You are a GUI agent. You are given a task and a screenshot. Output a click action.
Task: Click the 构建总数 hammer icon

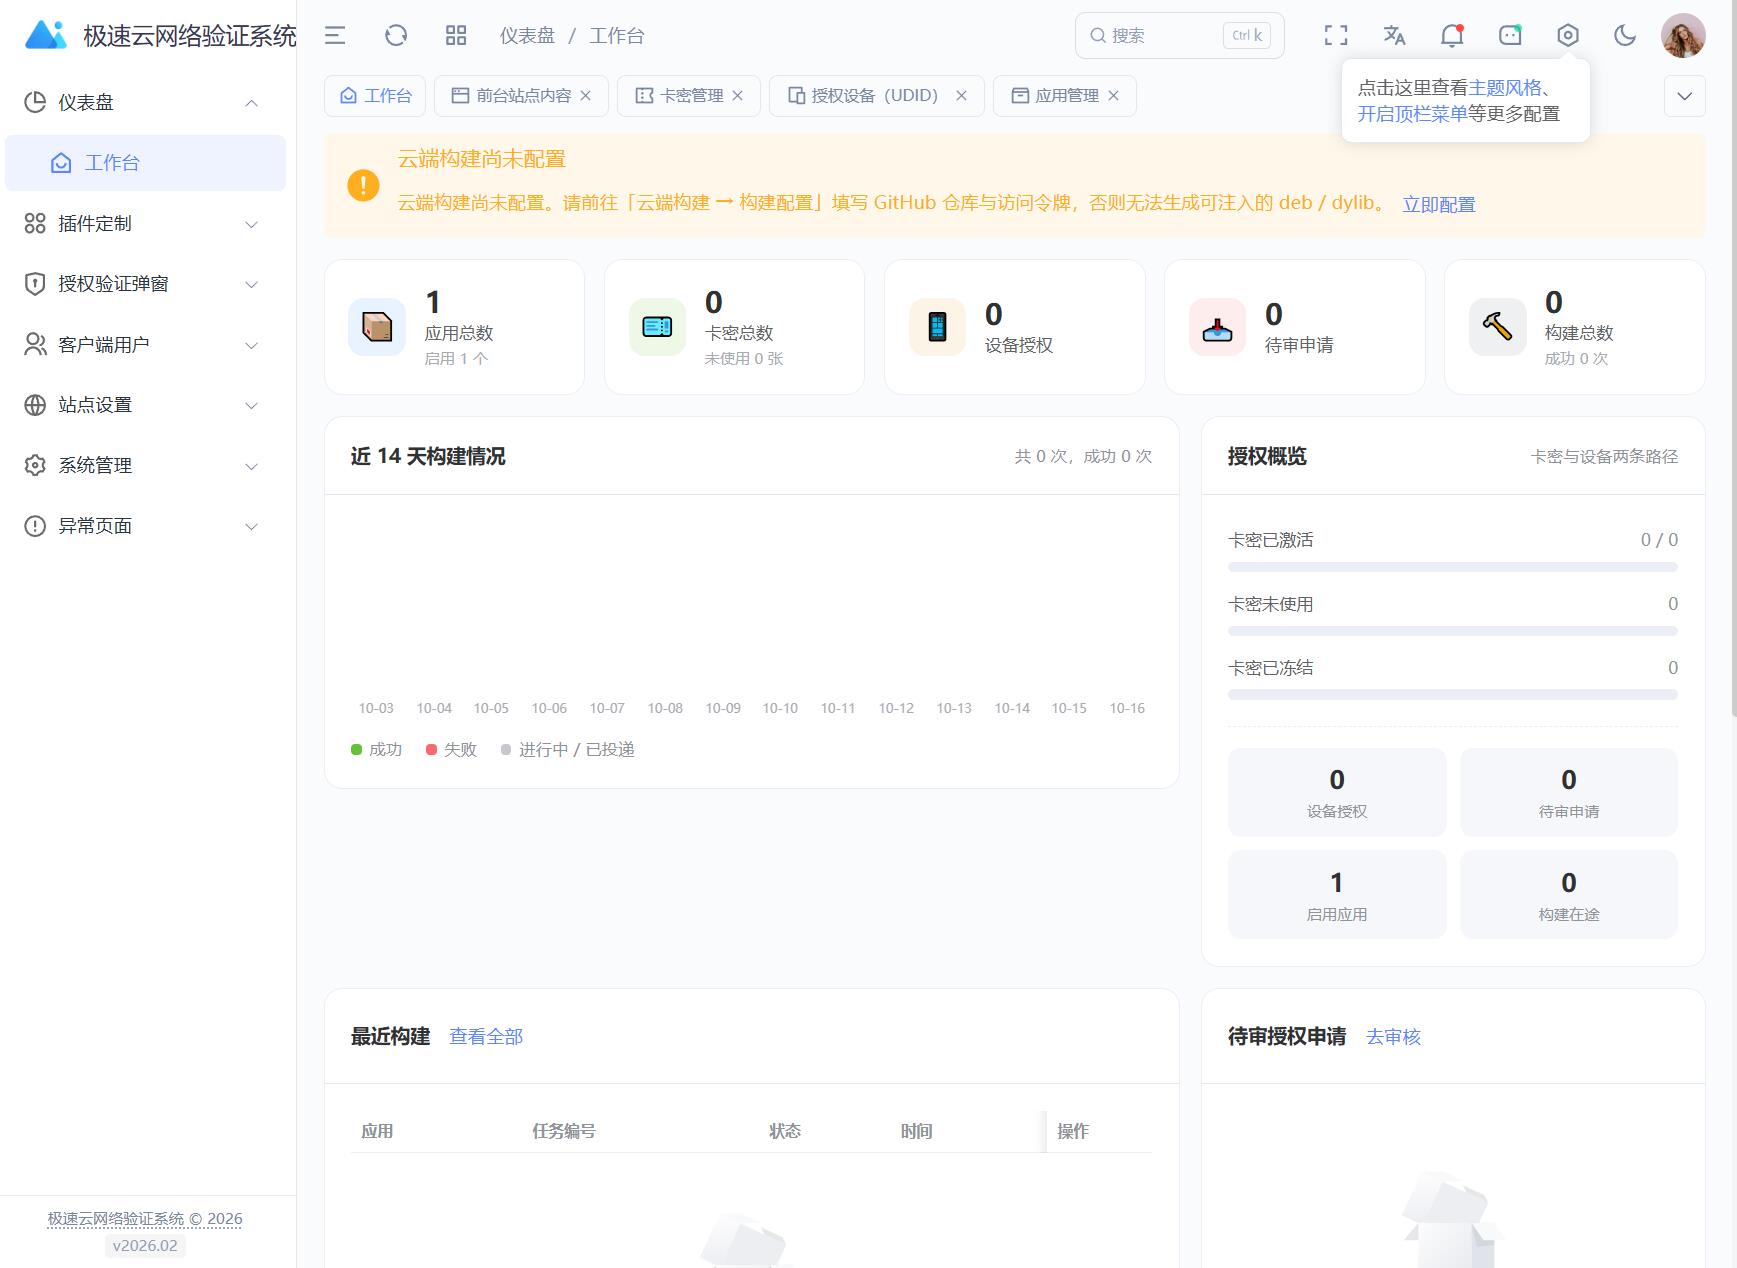(x=1497, y=327)
